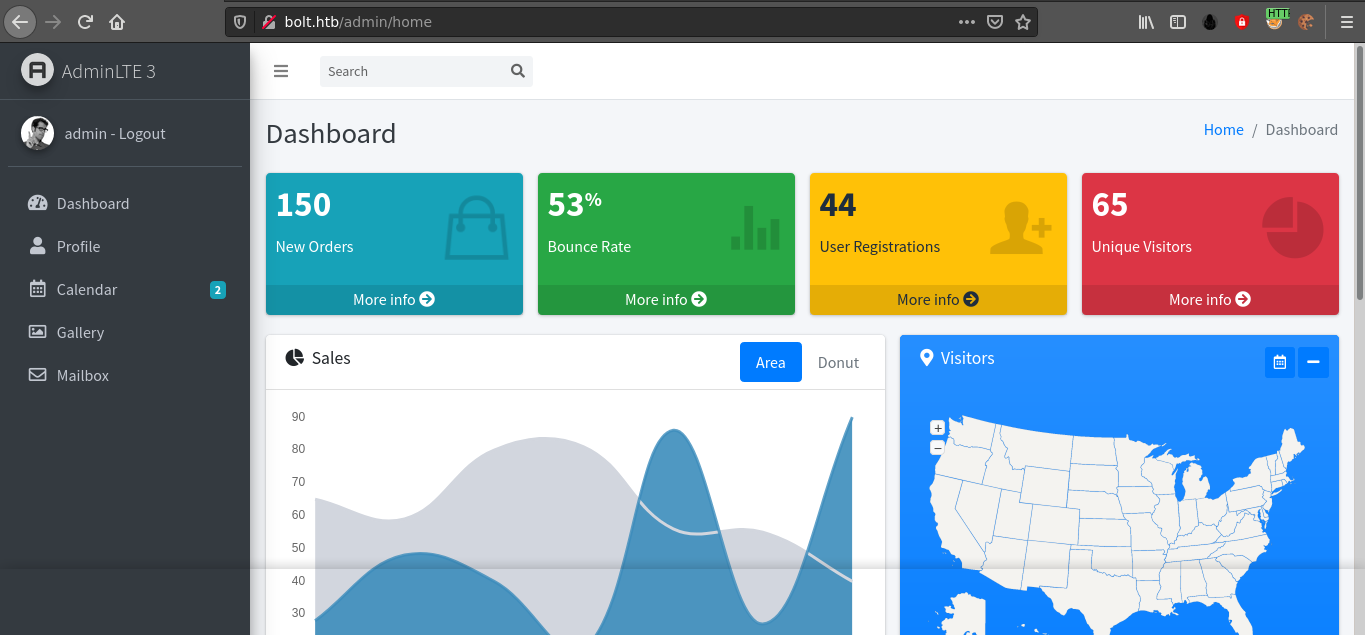Open the Profile sidebar item
The width and height of the screenshot is (1365, 635).
[78, 246]
